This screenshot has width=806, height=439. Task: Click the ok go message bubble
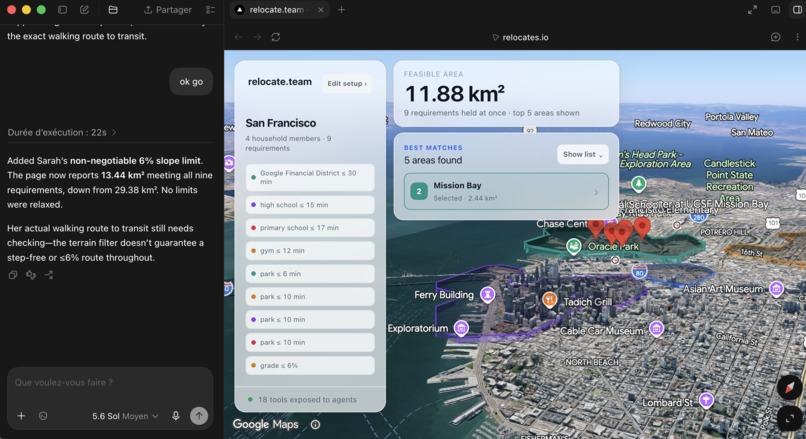191,81
